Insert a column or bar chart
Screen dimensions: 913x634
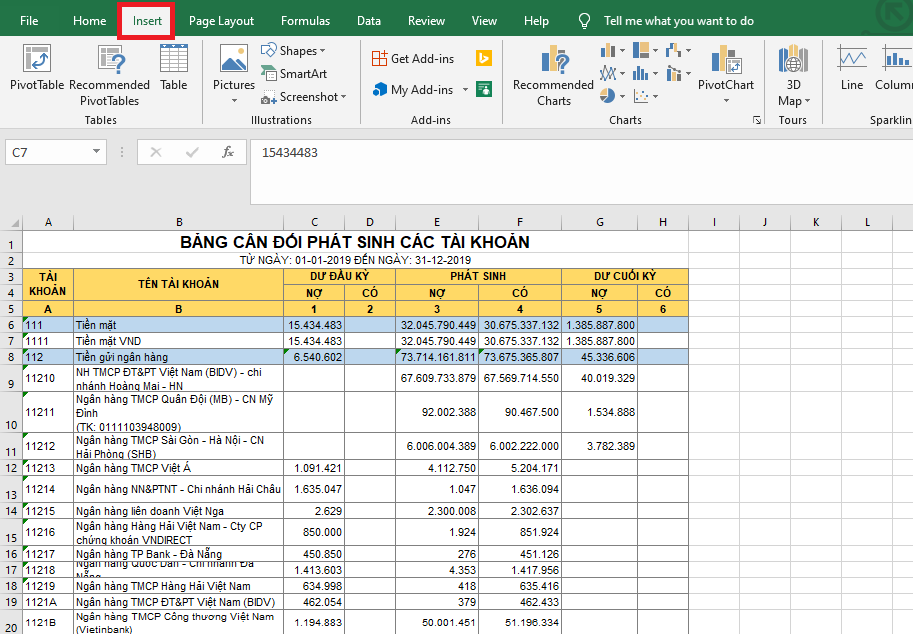[608, 50]
